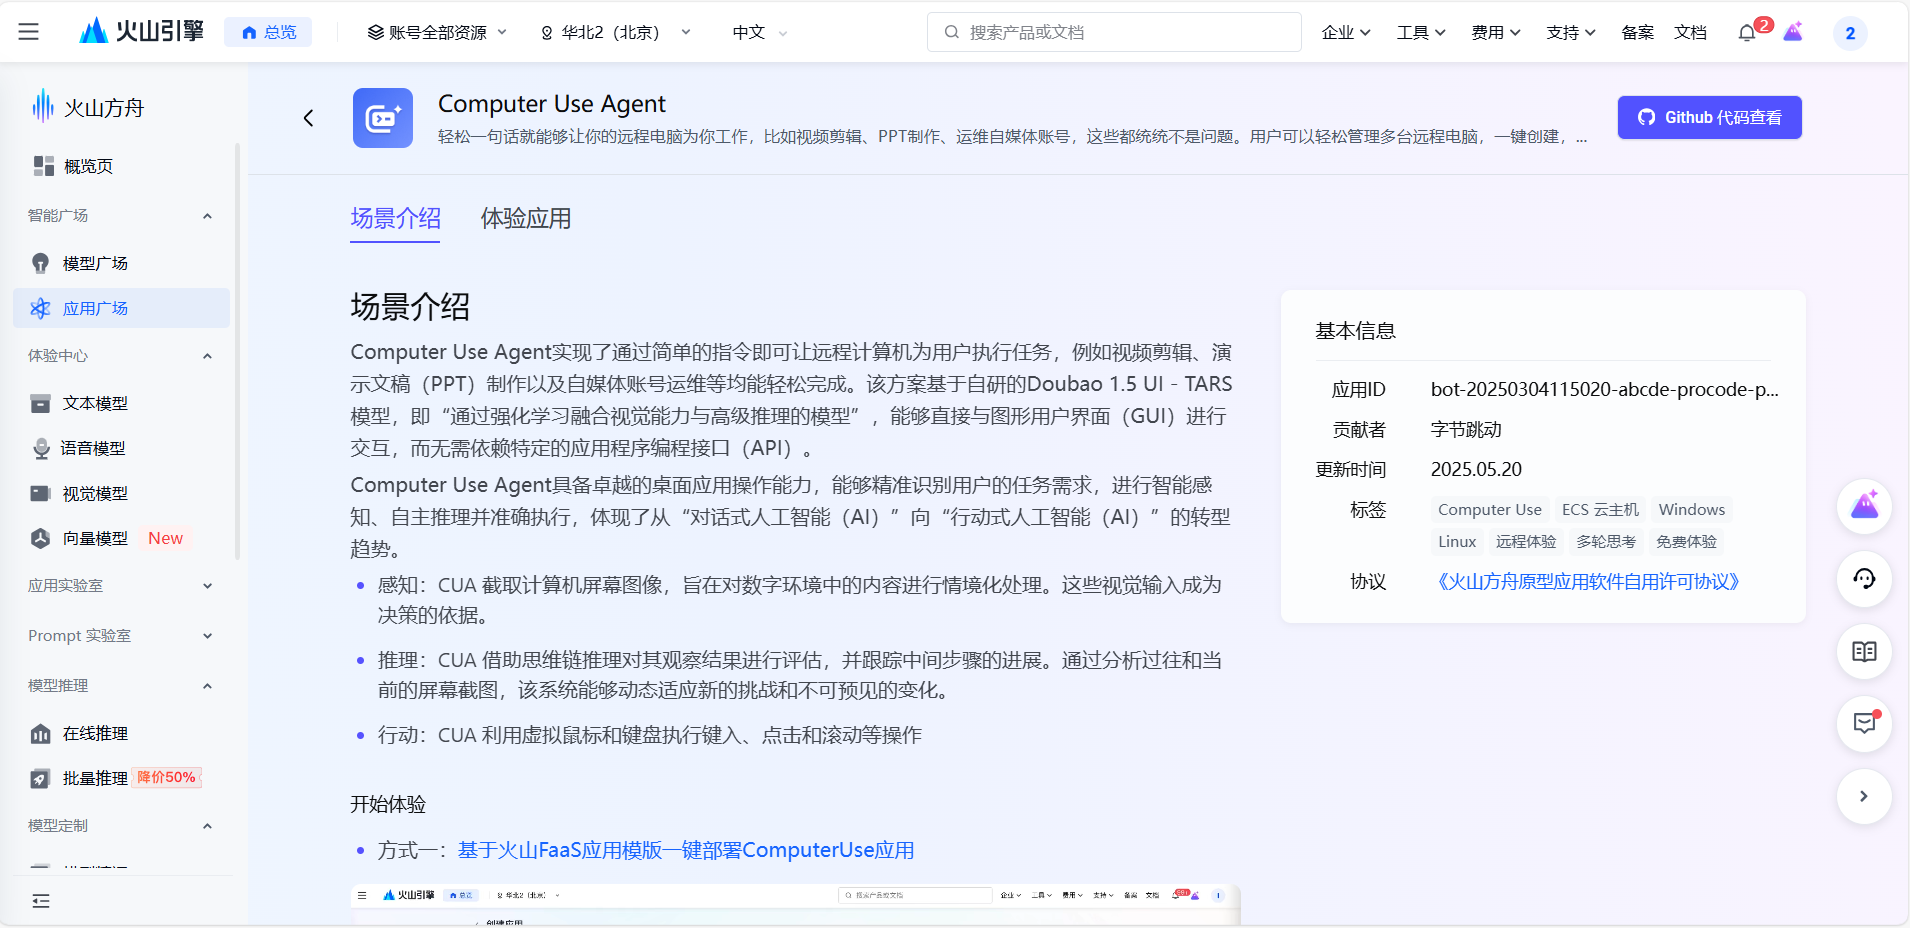Click the 在线推理 chart icon
This screenshot has width=1910, height=928.
tap(40, 733)
